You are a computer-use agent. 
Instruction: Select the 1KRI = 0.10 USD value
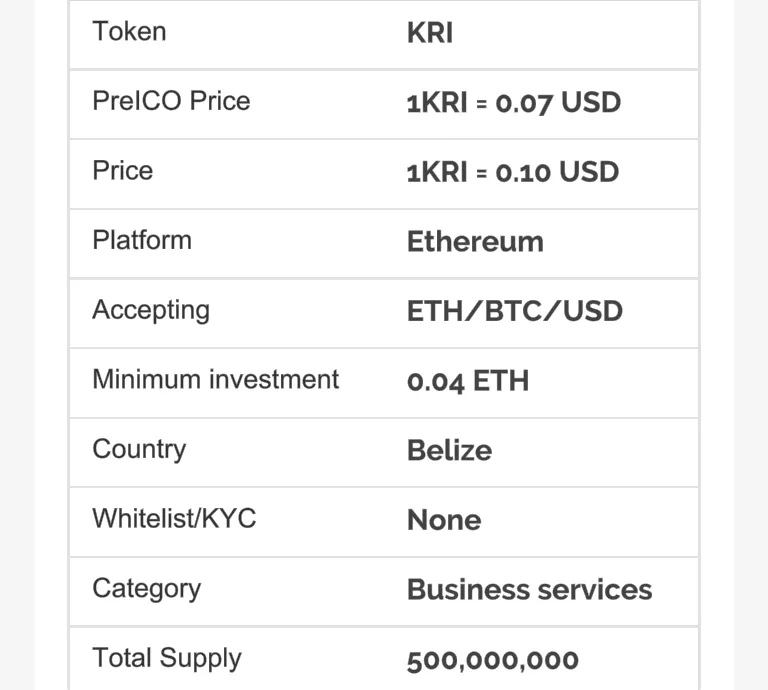[x=513, y=172]
